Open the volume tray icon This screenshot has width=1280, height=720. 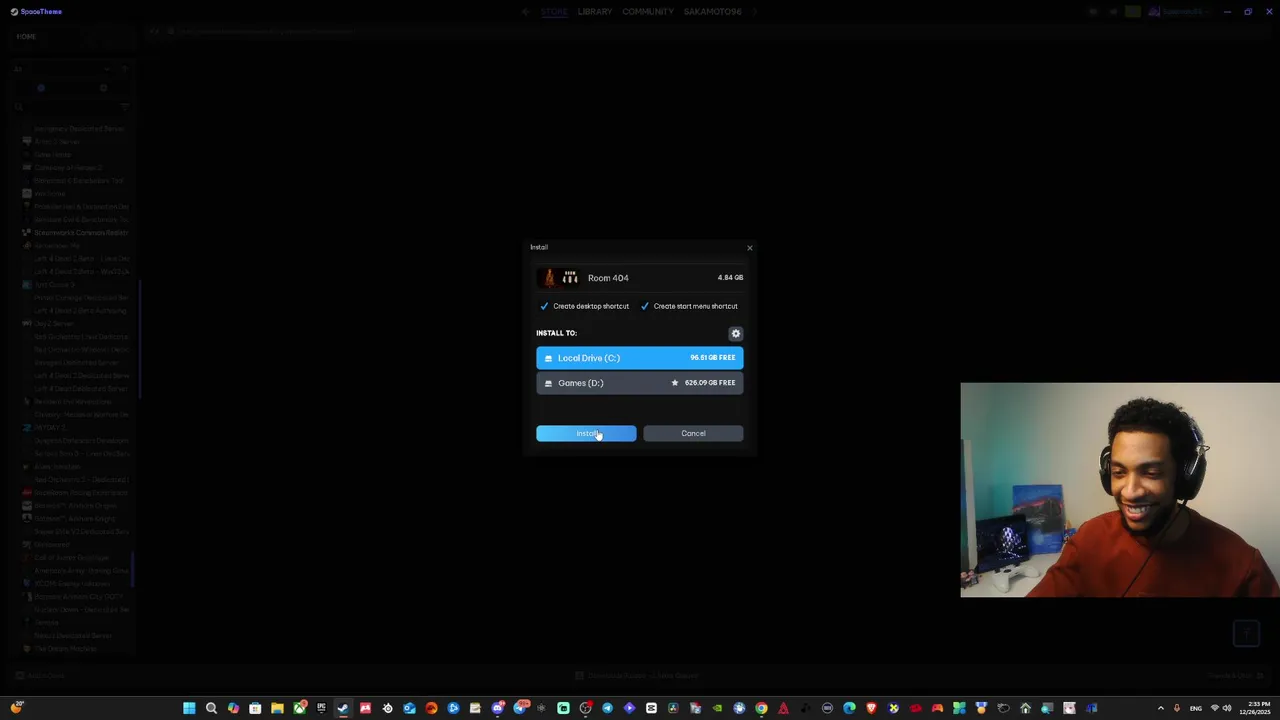tap(1227, 708)
